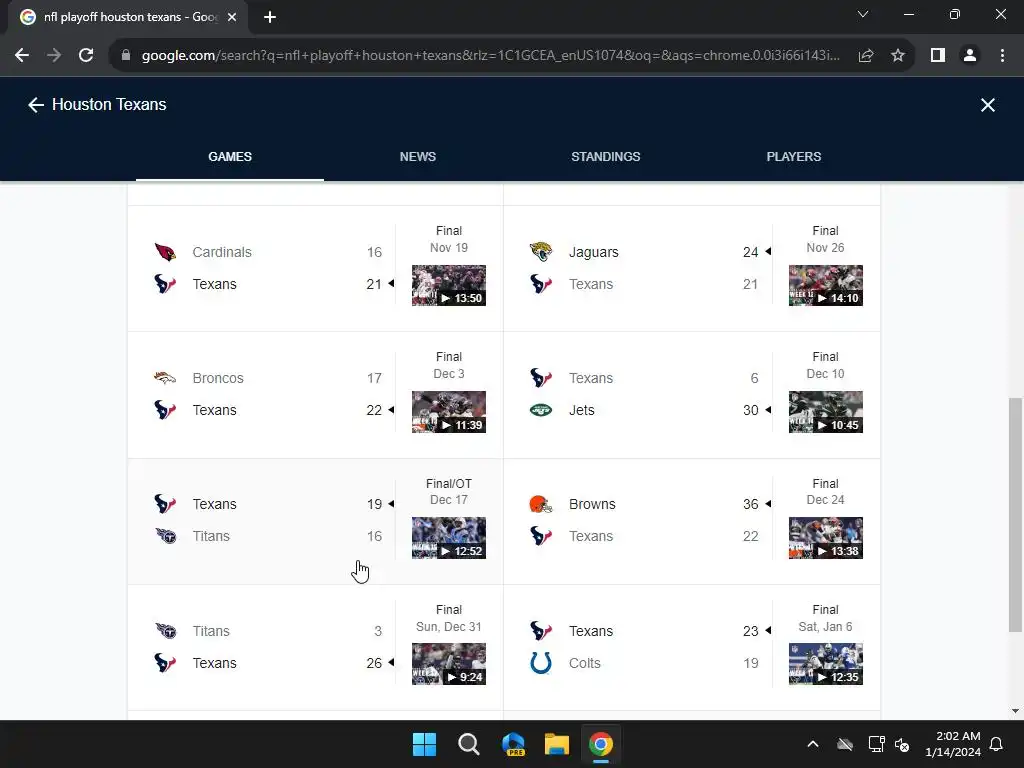
Task: Click the Broncos team logo
Action: click(x=165, y=378)
